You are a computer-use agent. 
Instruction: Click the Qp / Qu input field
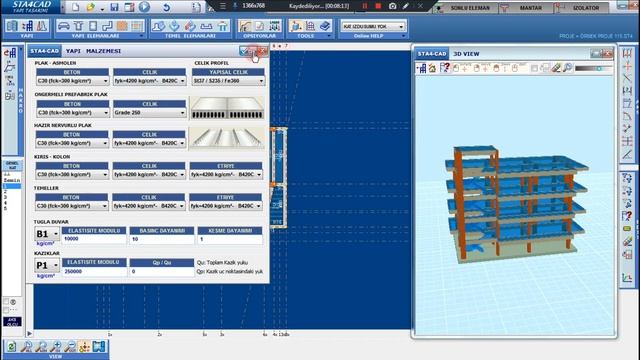pos(162,271)
